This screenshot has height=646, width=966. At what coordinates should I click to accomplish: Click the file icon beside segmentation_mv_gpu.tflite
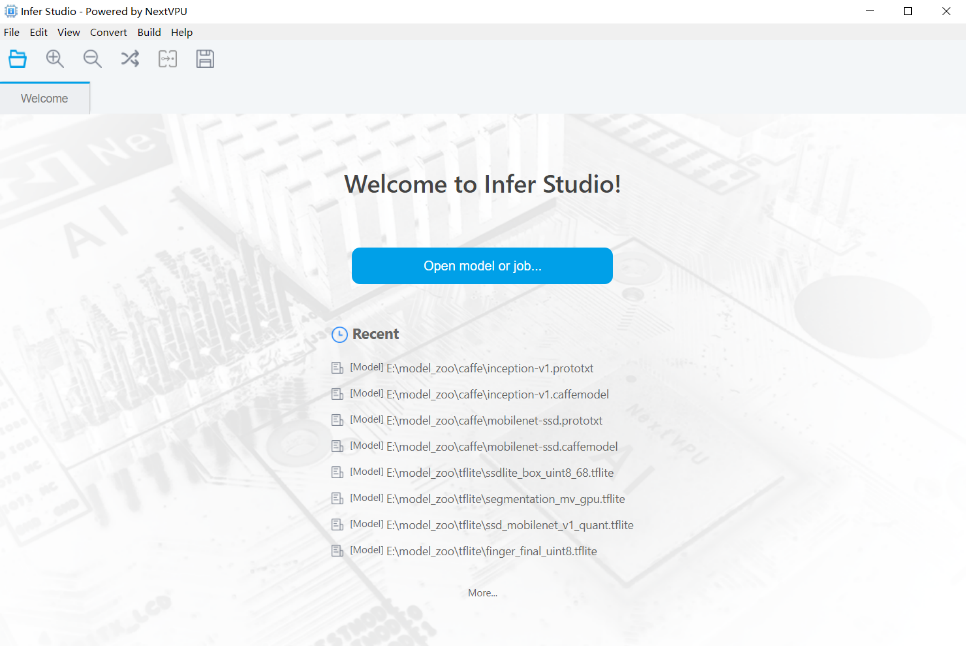tap(337, 499)
